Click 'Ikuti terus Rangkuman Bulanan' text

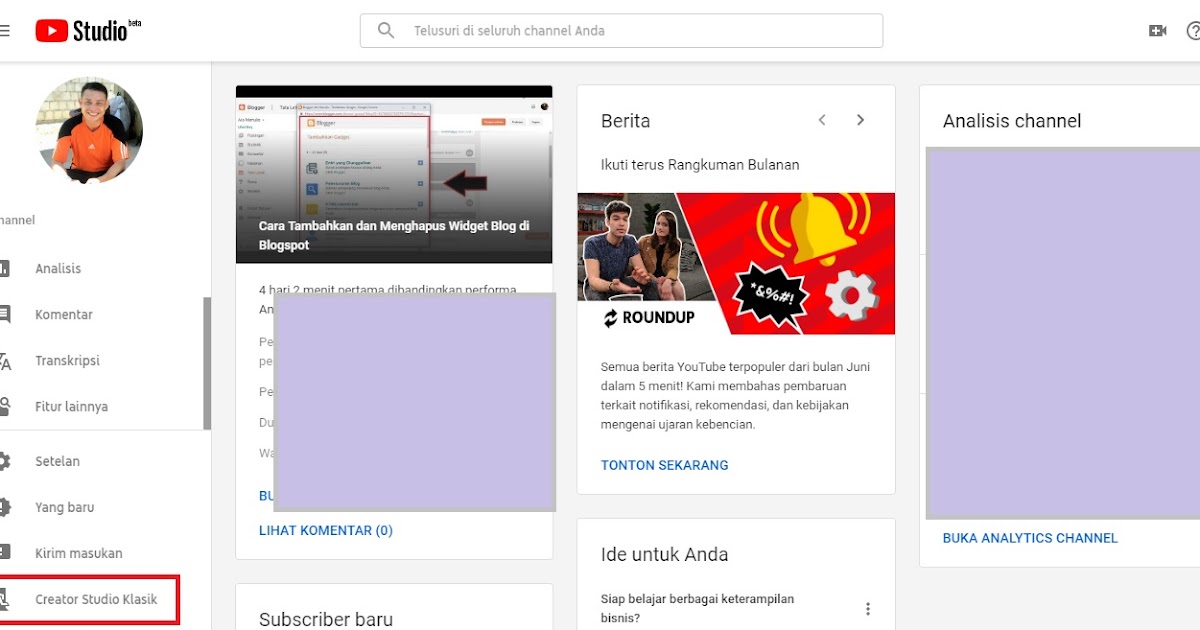(x=700, y=165)
